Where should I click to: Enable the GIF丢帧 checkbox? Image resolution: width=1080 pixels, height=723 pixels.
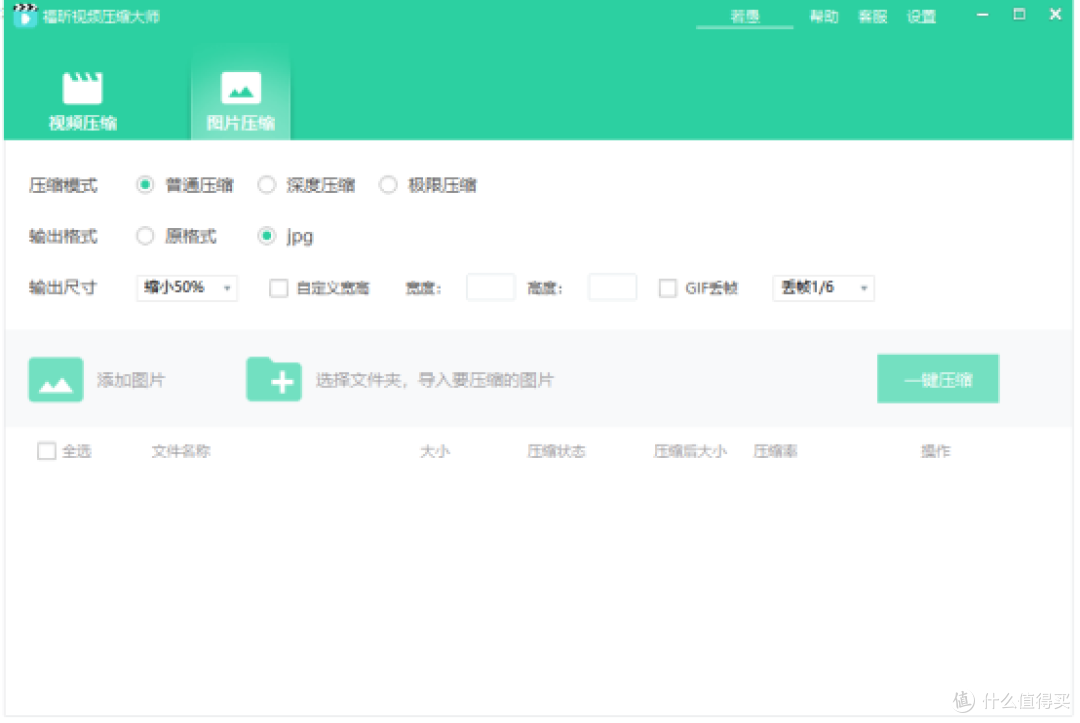coord(667,288)
